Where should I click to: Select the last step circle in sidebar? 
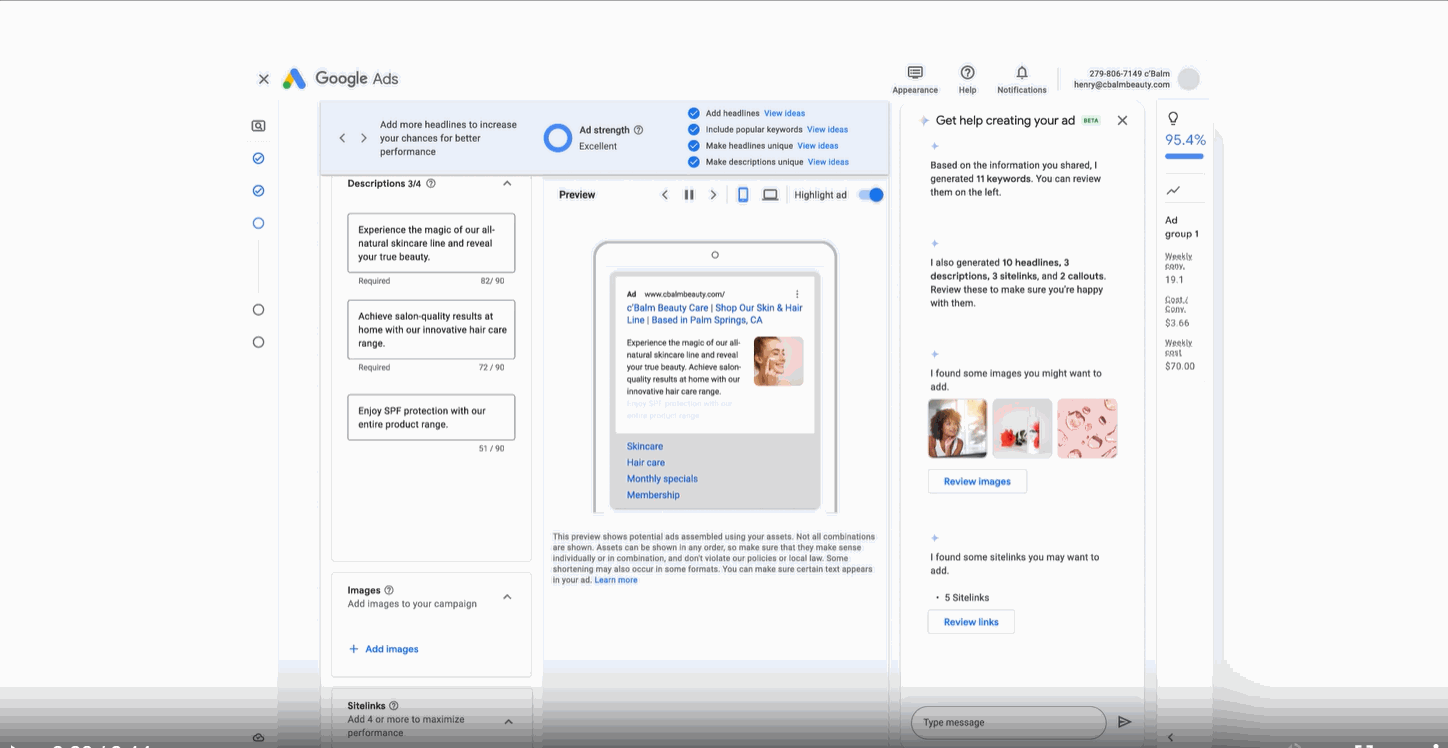click(x=258, y=342)
